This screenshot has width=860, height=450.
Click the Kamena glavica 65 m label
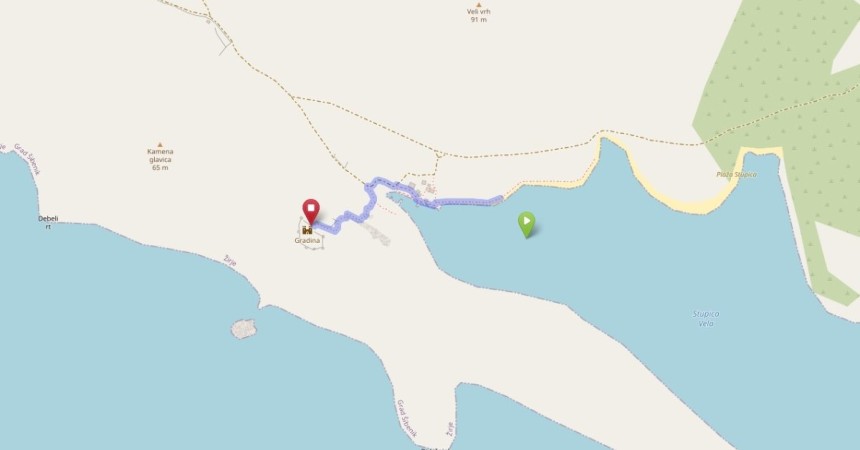160,160
